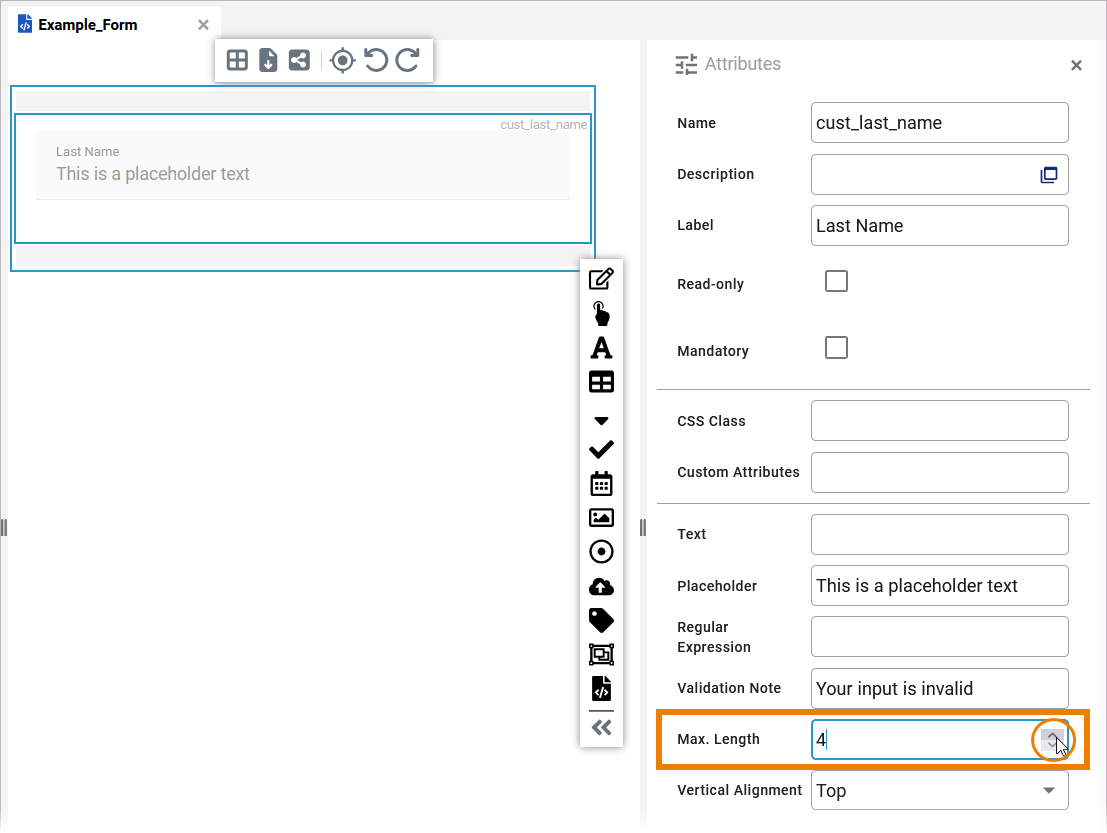Image resolution: width=1107 pixels, height=833 pixels.
Task: Click the center target icon in toolbar
Action: pyautogui.click(x=342, y=60)
